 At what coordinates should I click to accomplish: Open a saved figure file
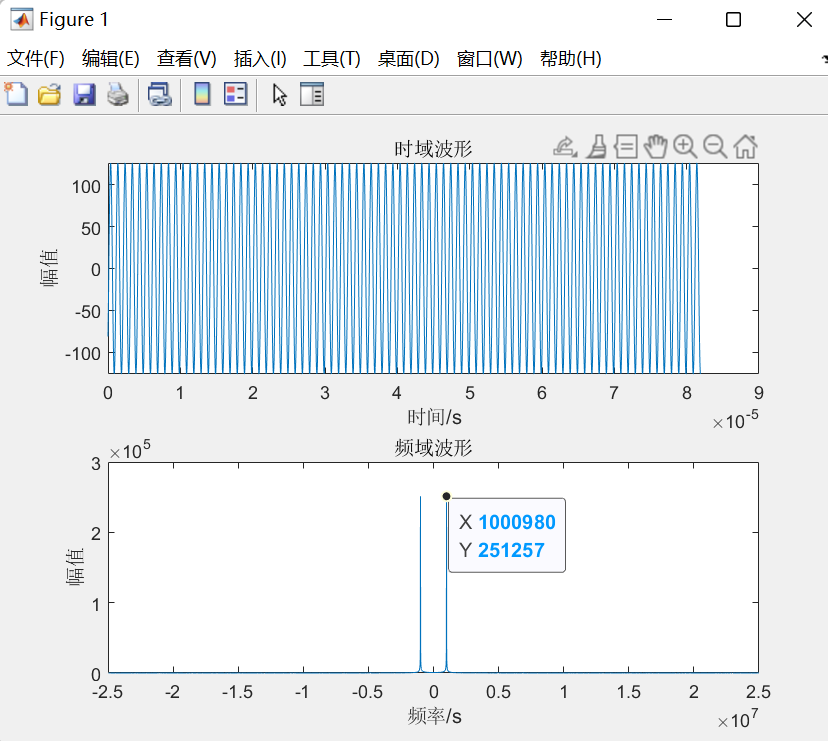(49, 93)
